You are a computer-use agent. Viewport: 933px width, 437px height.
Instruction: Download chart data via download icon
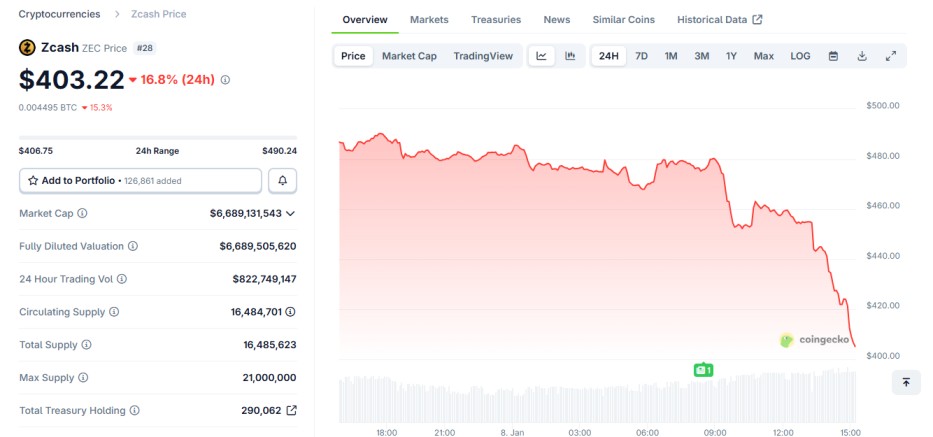[862, 56]
